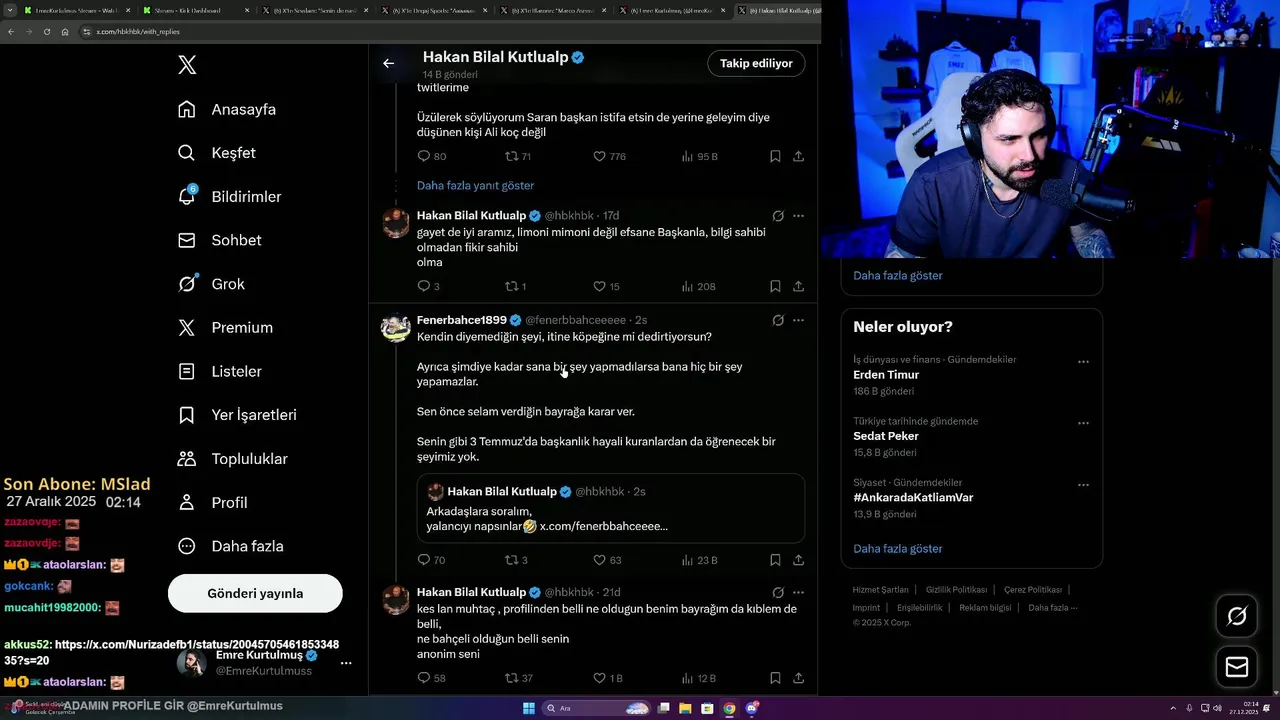The image size is (1280, 720).
Task: Open Premium in the sidebar
Action: [x=225, y=327]
